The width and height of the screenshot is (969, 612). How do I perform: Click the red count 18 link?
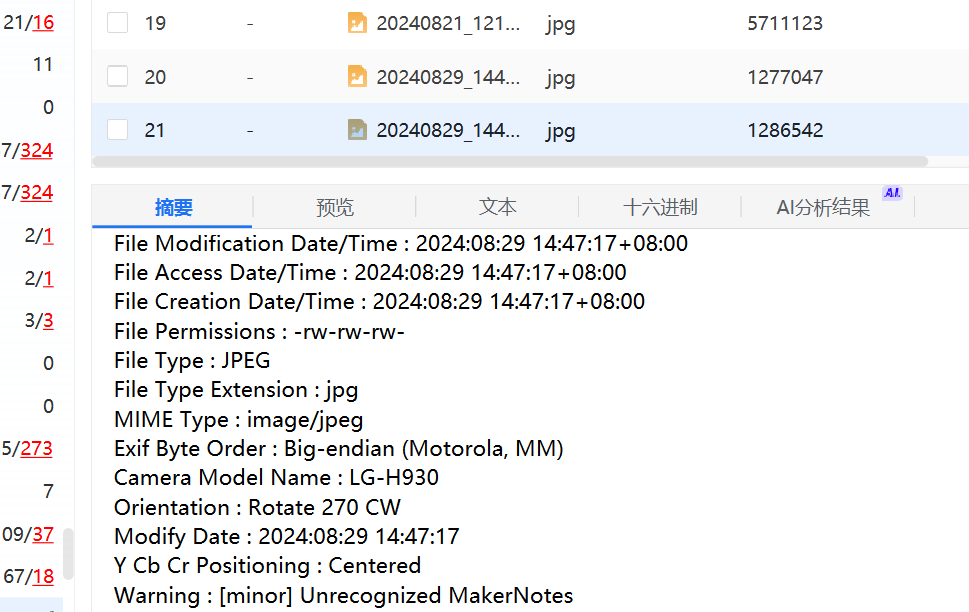click(x=43, y=576)
